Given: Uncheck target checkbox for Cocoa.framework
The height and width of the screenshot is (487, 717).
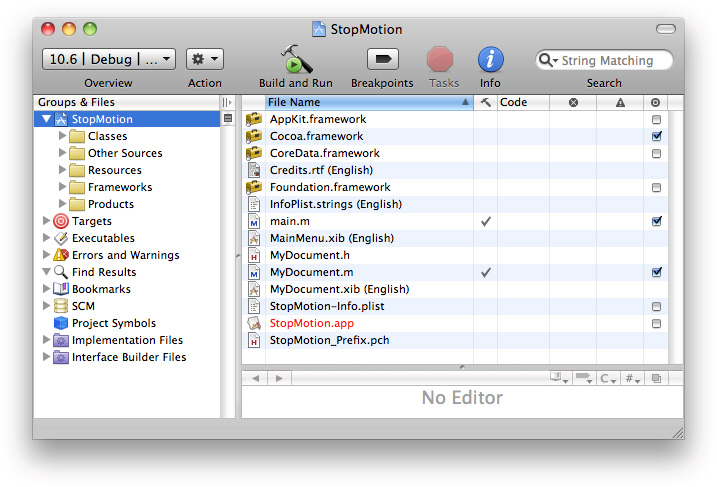Looking at the screenshot, I should (x=657, y=136).
